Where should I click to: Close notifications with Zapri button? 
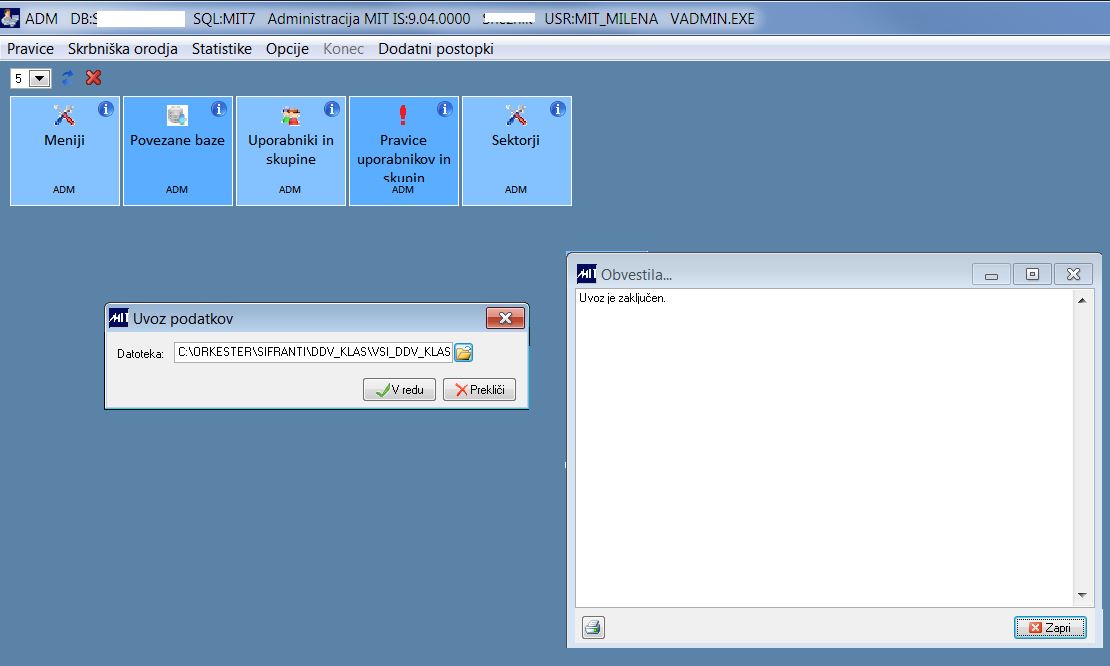tap(1050, 628)
